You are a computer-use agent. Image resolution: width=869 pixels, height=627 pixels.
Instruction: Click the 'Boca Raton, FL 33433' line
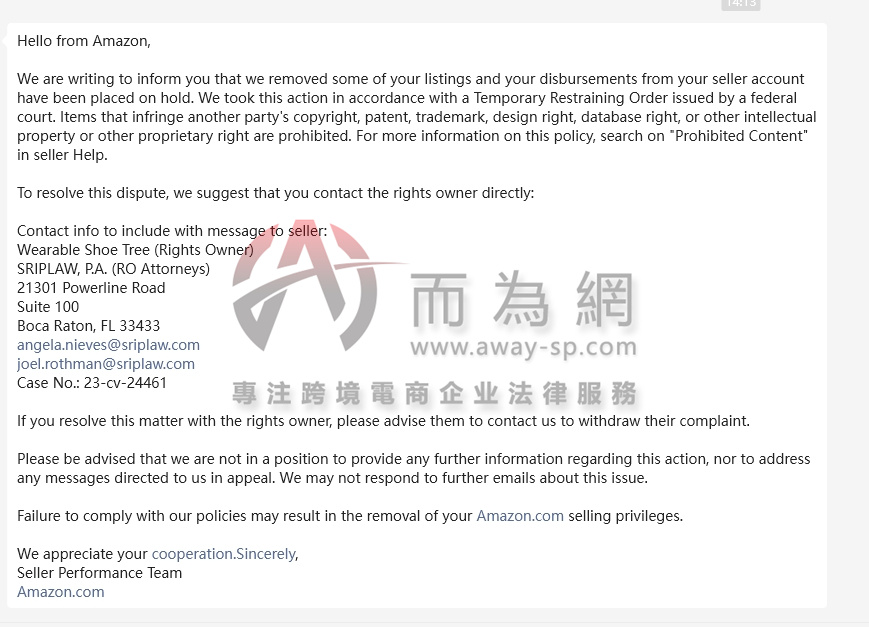click(89, 325)
